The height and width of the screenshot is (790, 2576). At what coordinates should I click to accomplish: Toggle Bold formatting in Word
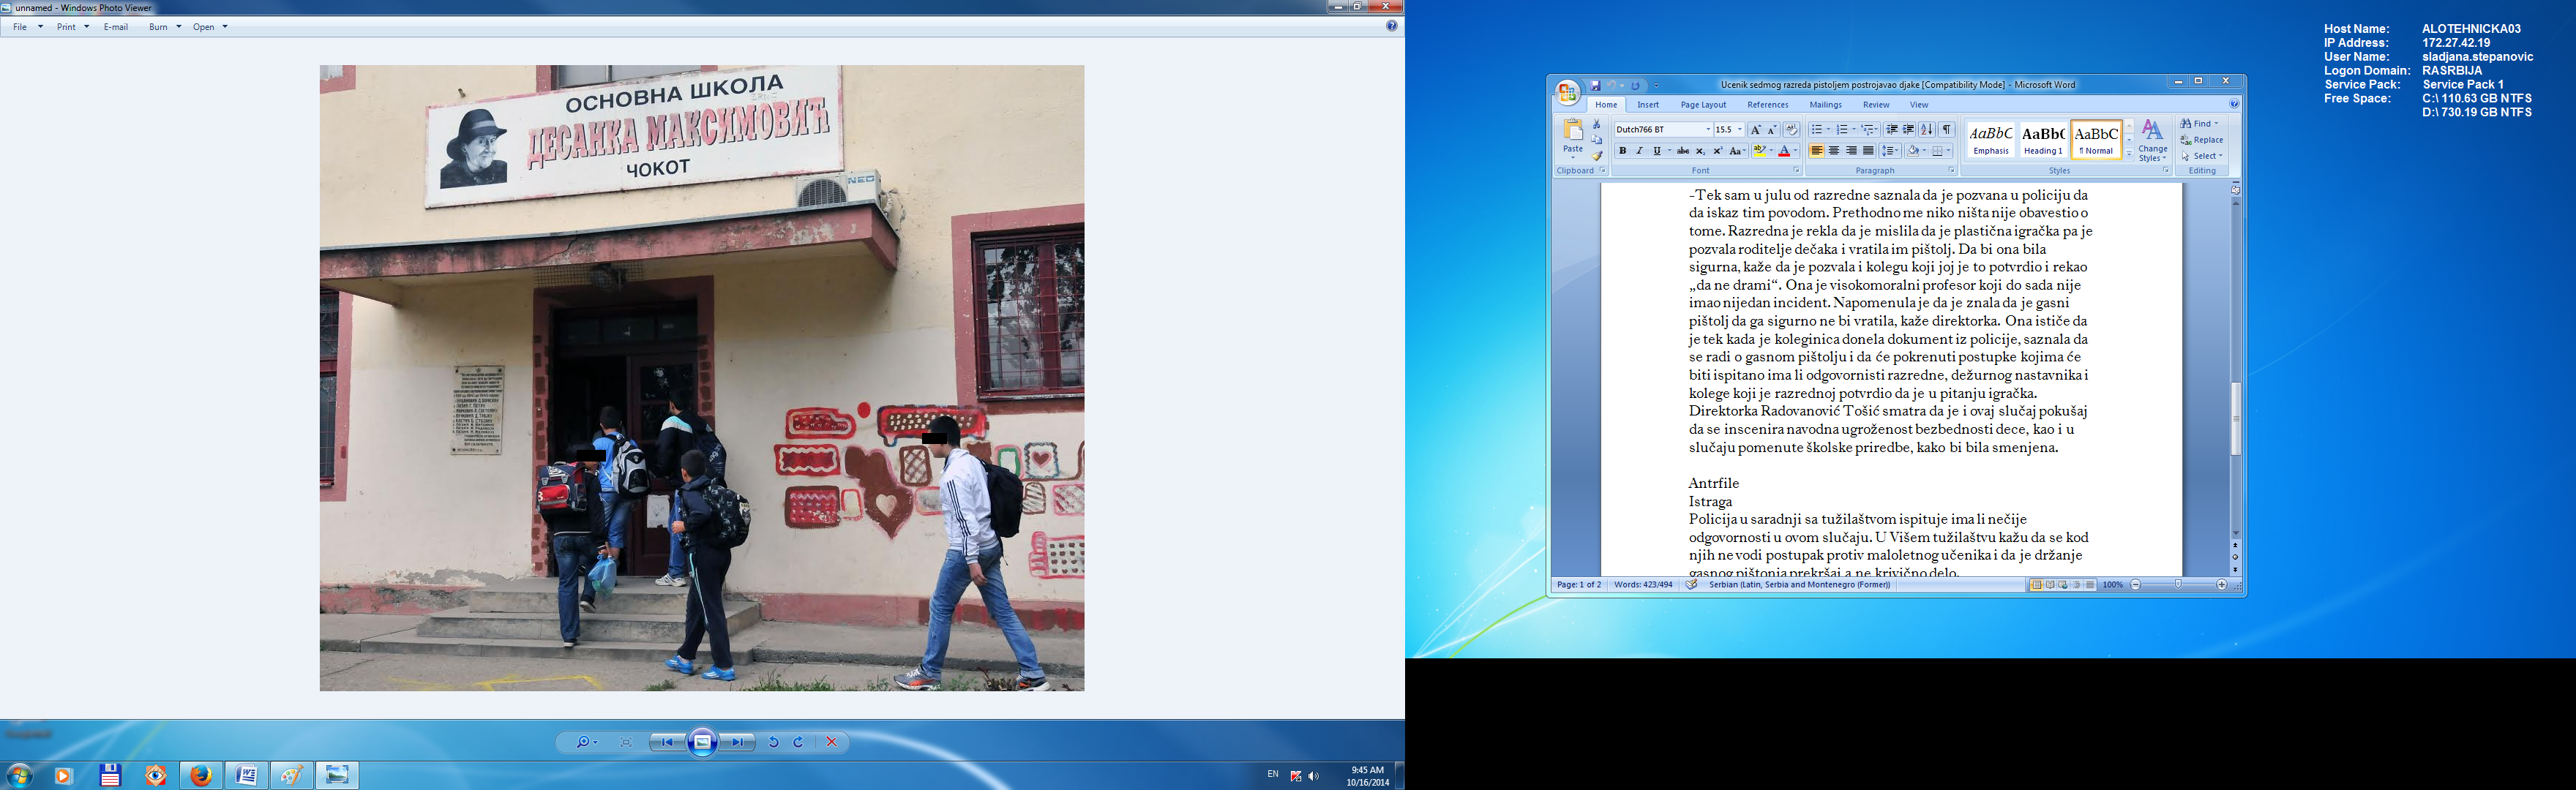pos(1622,151)
